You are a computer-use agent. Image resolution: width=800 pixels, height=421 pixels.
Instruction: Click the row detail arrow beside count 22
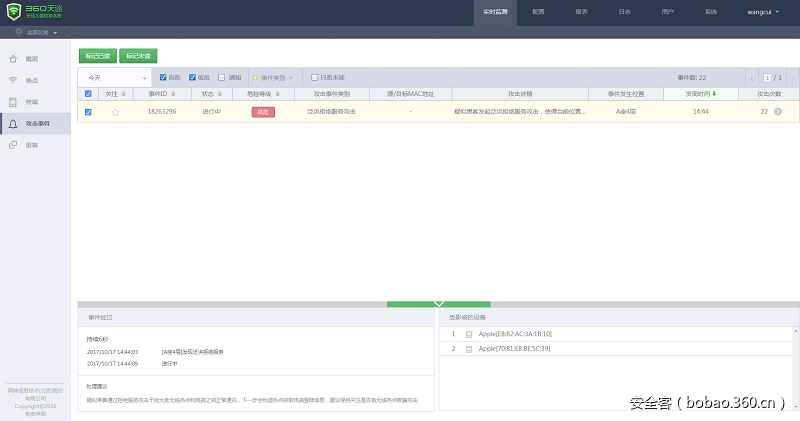pyautogui.click(x=778, y=112)
